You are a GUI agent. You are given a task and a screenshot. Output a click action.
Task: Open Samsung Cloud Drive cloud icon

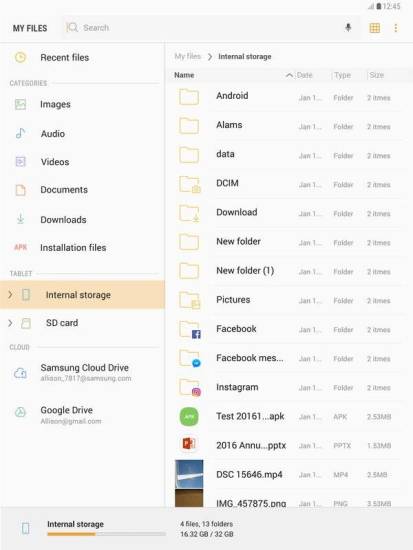coord(20,373)
